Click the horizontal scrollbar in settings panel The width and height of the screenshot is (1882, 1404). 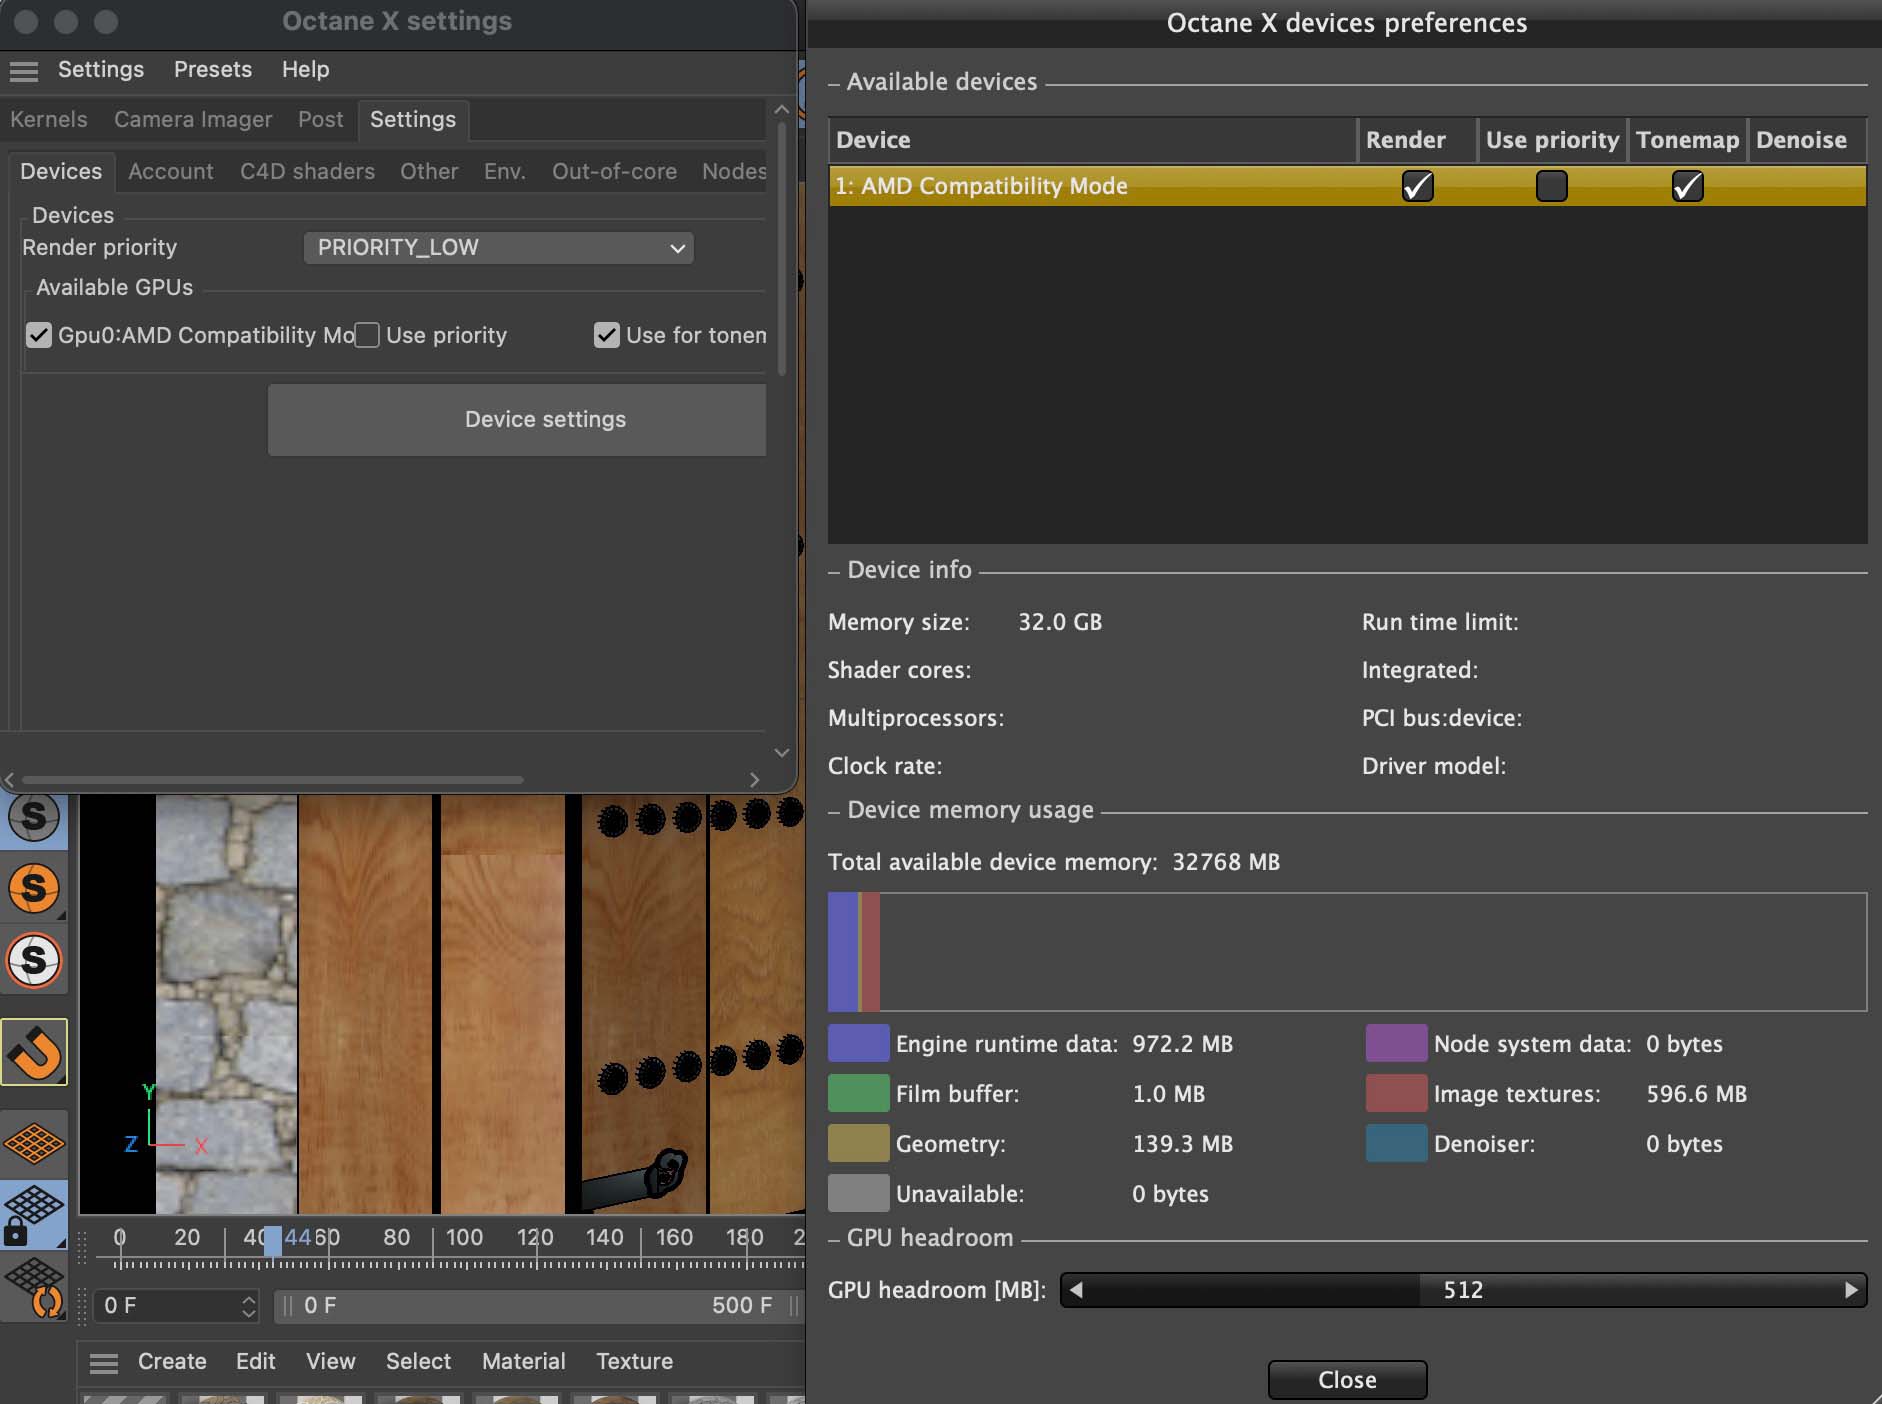pos(272,780)
